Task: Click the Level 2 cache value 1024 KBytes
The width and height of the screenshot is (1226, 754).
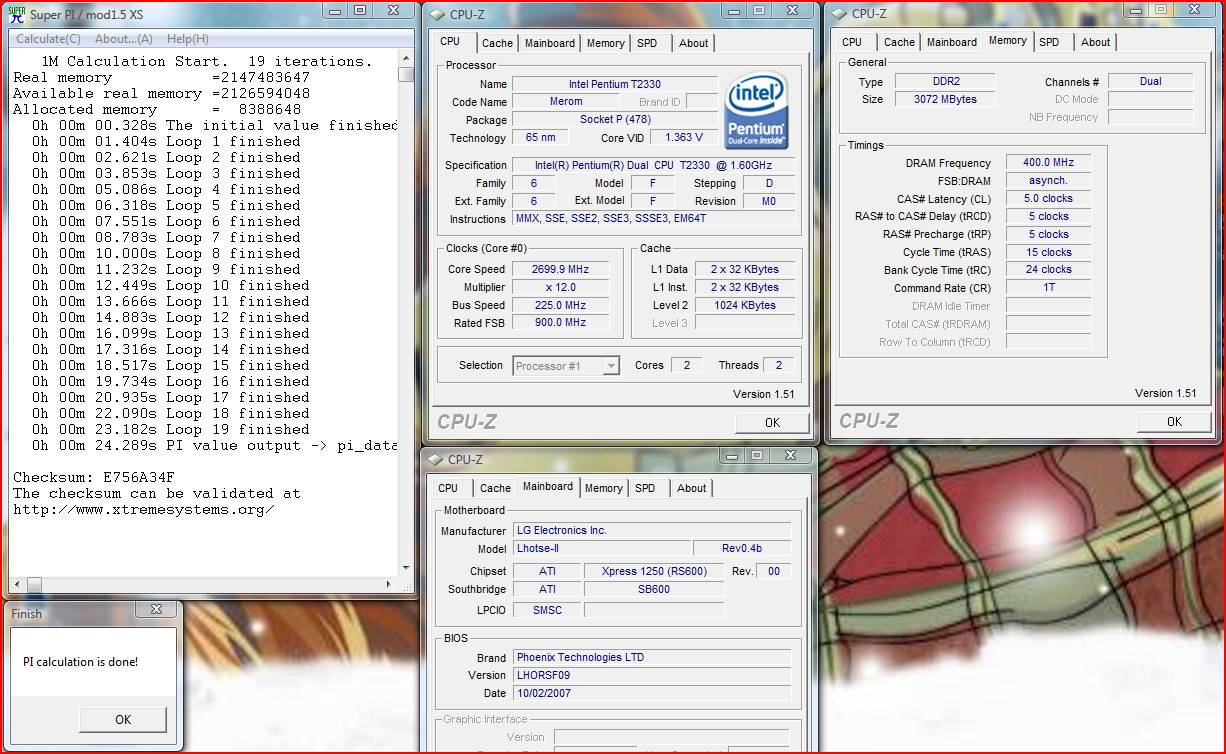Action: pos(744,305)
